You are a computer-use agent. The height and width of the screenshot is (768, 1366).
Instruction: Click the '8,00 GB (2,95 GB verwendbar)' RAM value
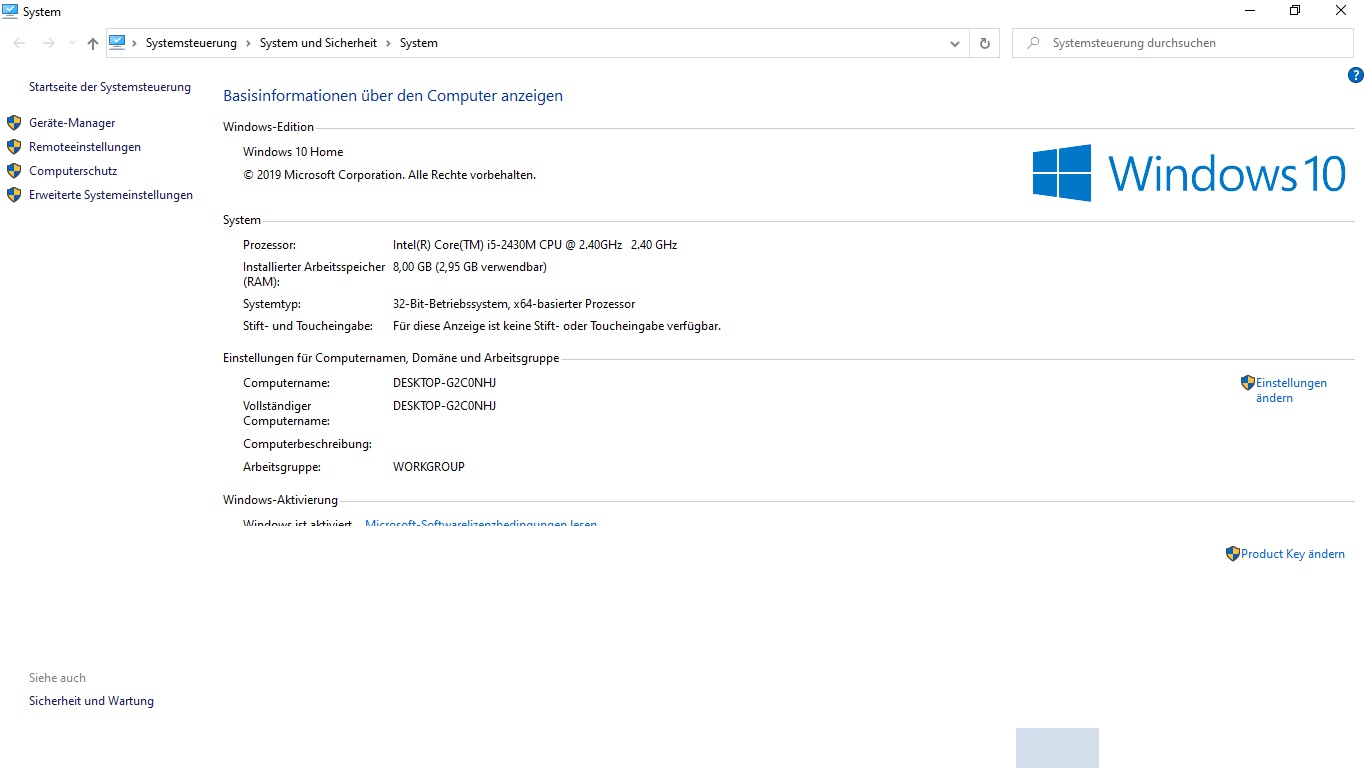pyautogui.click(x=470, y=267)
